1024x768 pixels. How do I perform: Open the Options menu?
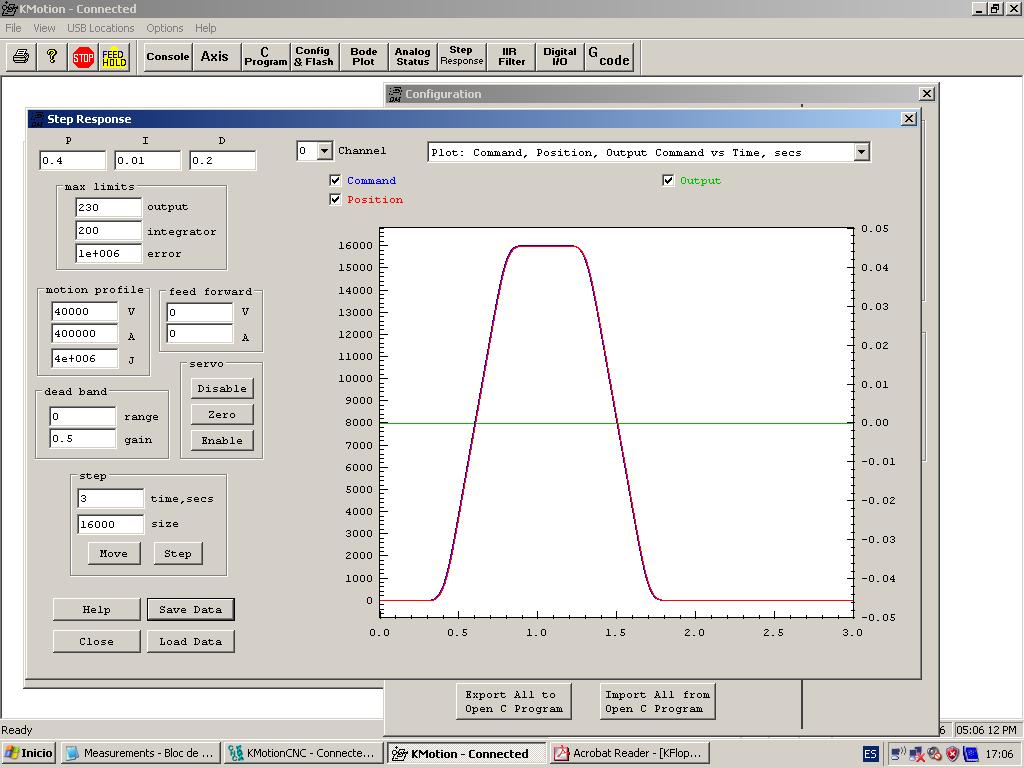tap(164, 28)
